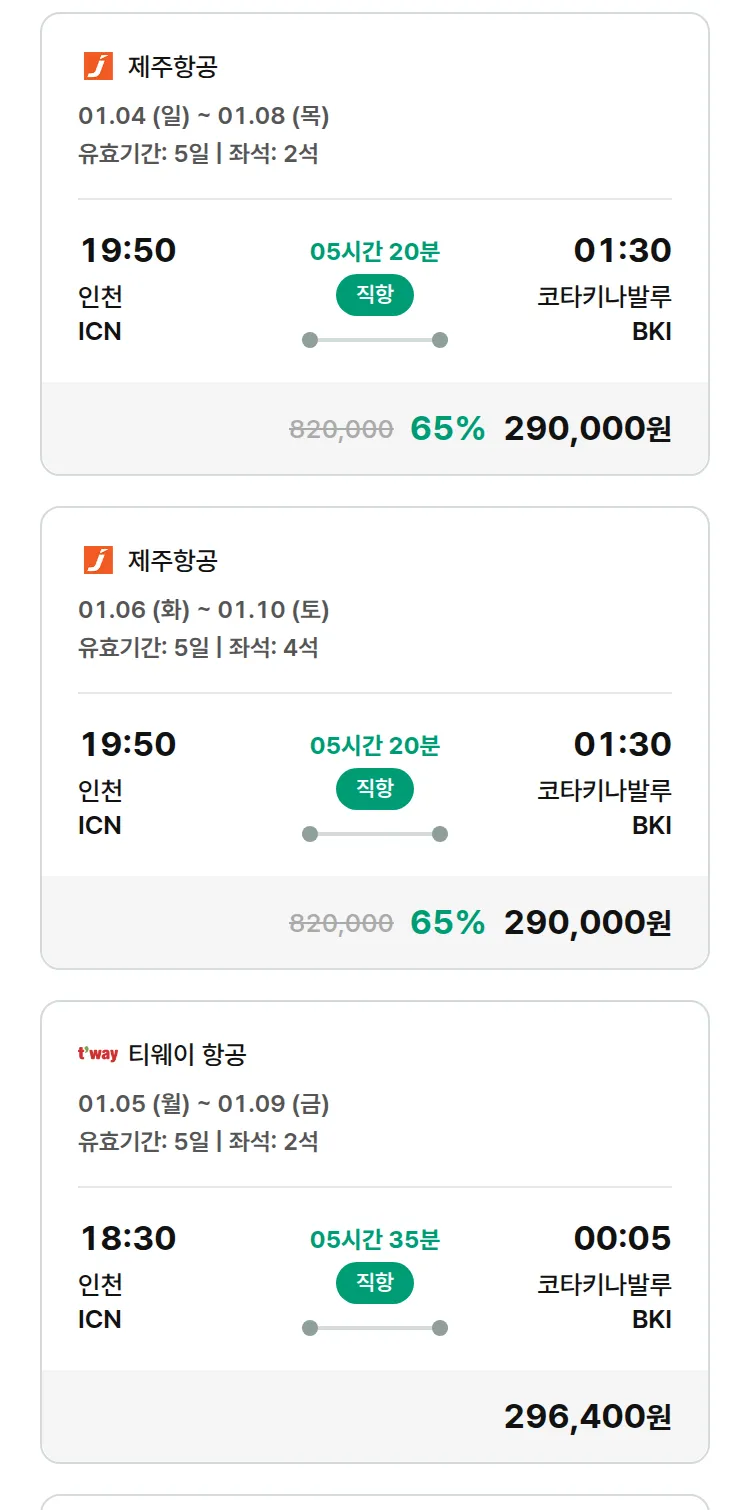Tap 직항 badge on the 18:30 flight
This screenshot has width=750, height=1510.
click(x=374, y=1283)
